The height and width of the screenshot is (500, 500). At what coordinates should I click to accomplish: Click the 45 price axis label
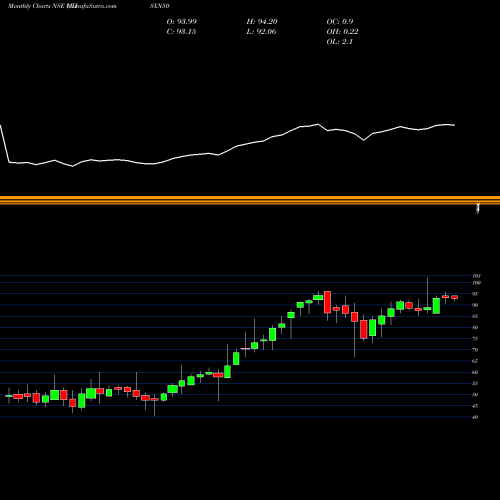coord(475,406)
